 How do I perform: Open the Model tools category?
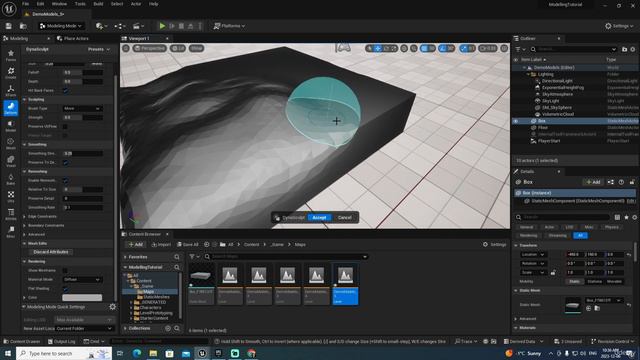(11, 126)
